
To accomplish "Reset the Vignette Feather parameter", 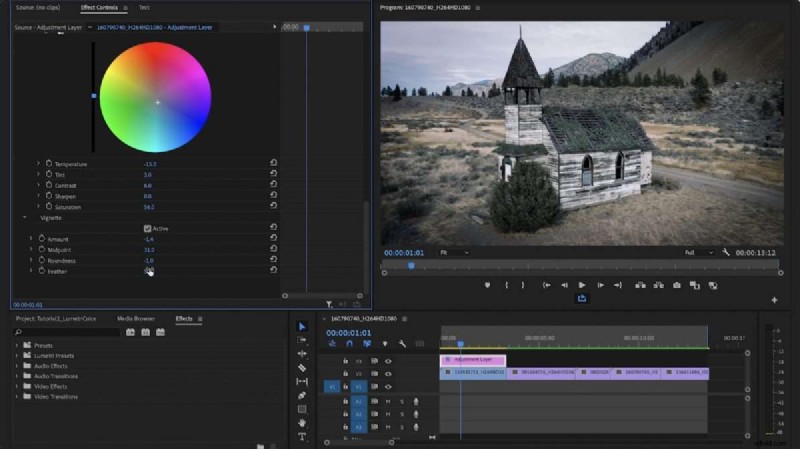I will click(273, 270).
